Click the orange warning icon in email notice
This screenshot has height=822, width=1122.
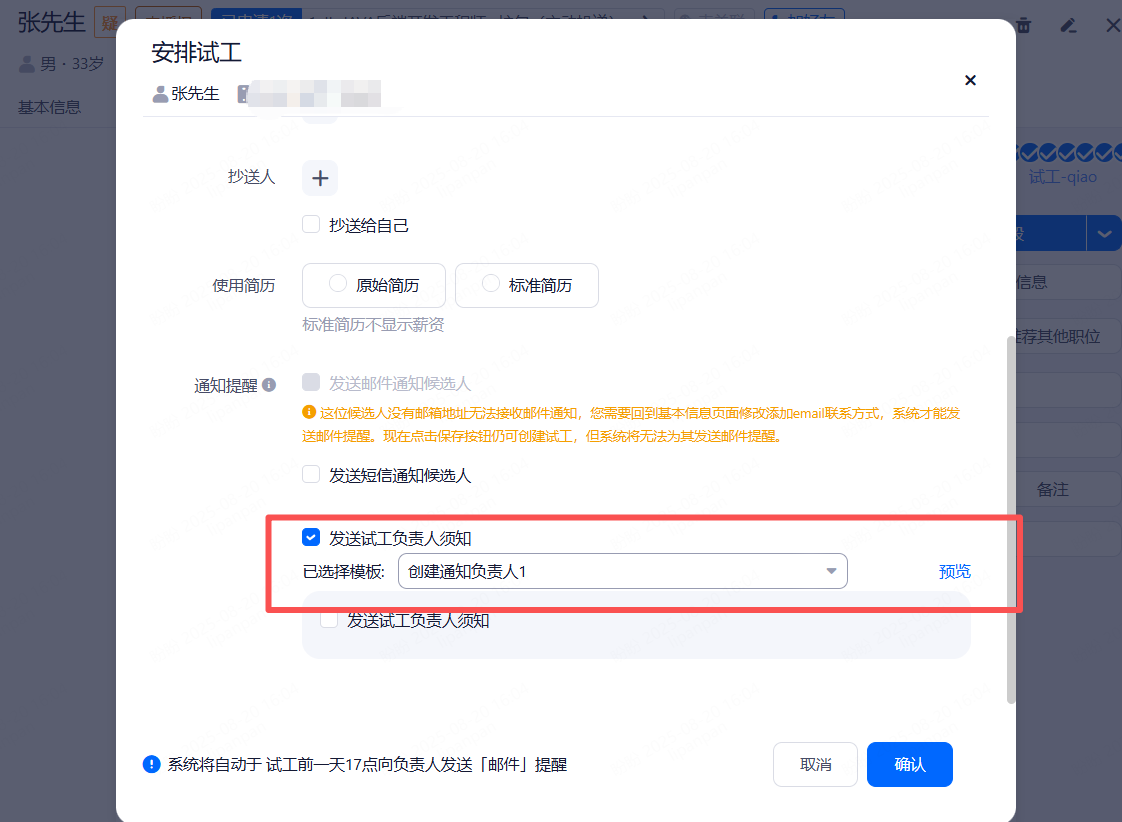pyautogui.click(x=309, y=412)
